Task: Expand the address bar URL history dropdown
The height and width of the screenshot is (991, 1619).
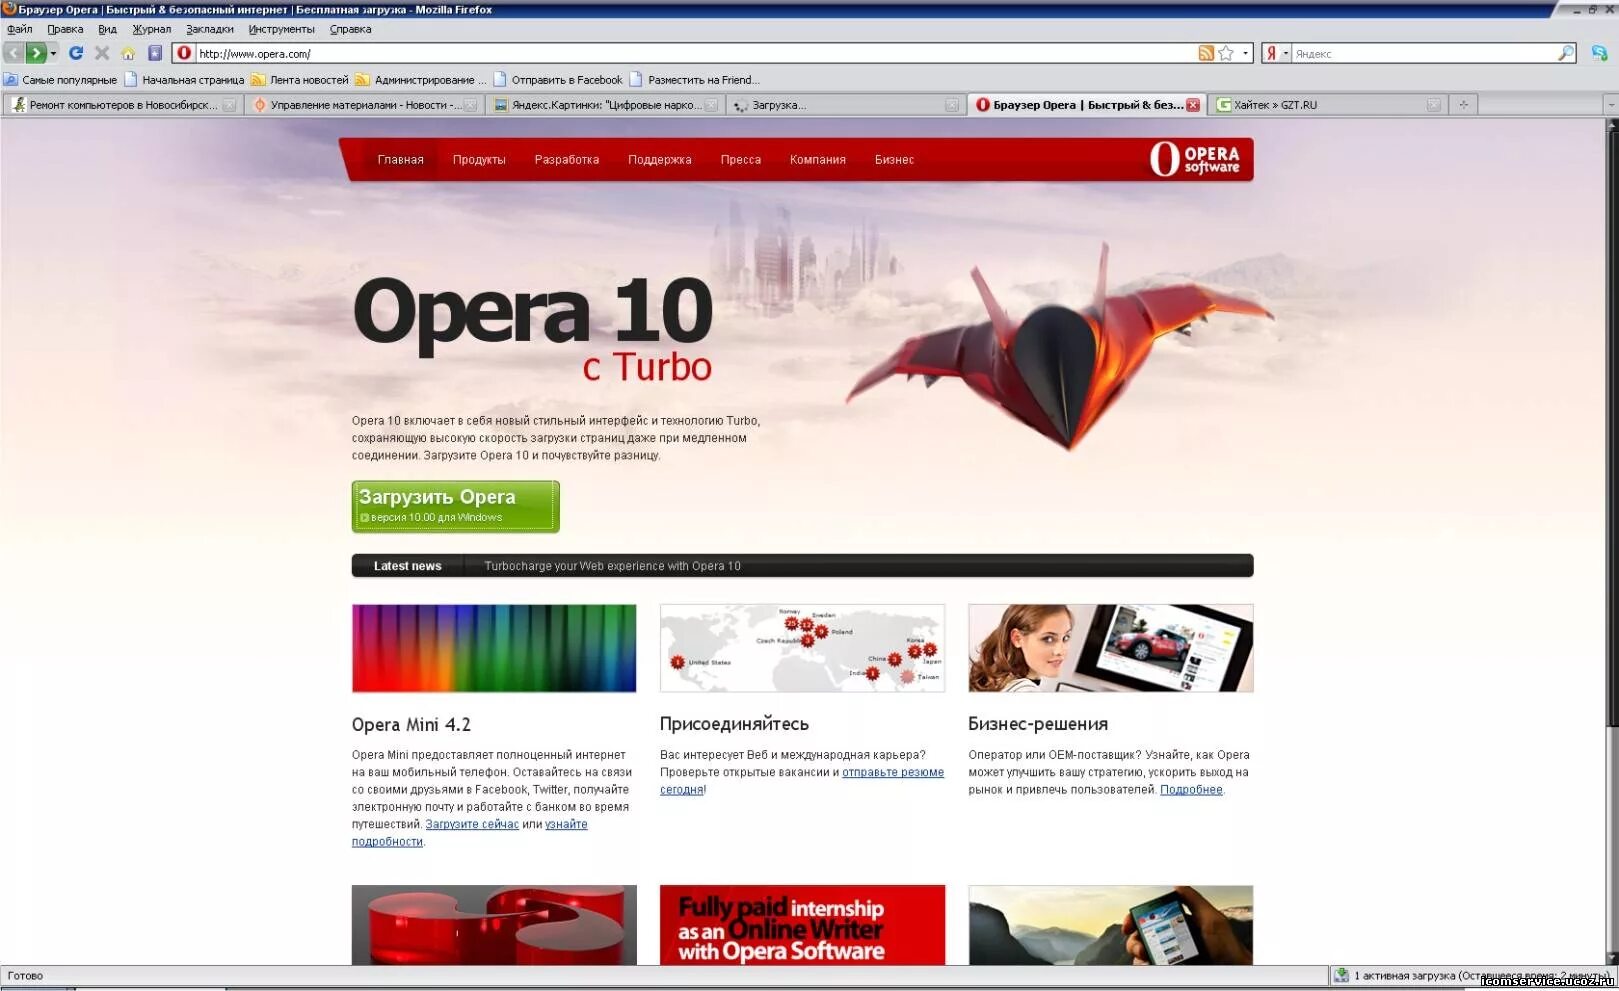Action: click(x=1245, y=54)
